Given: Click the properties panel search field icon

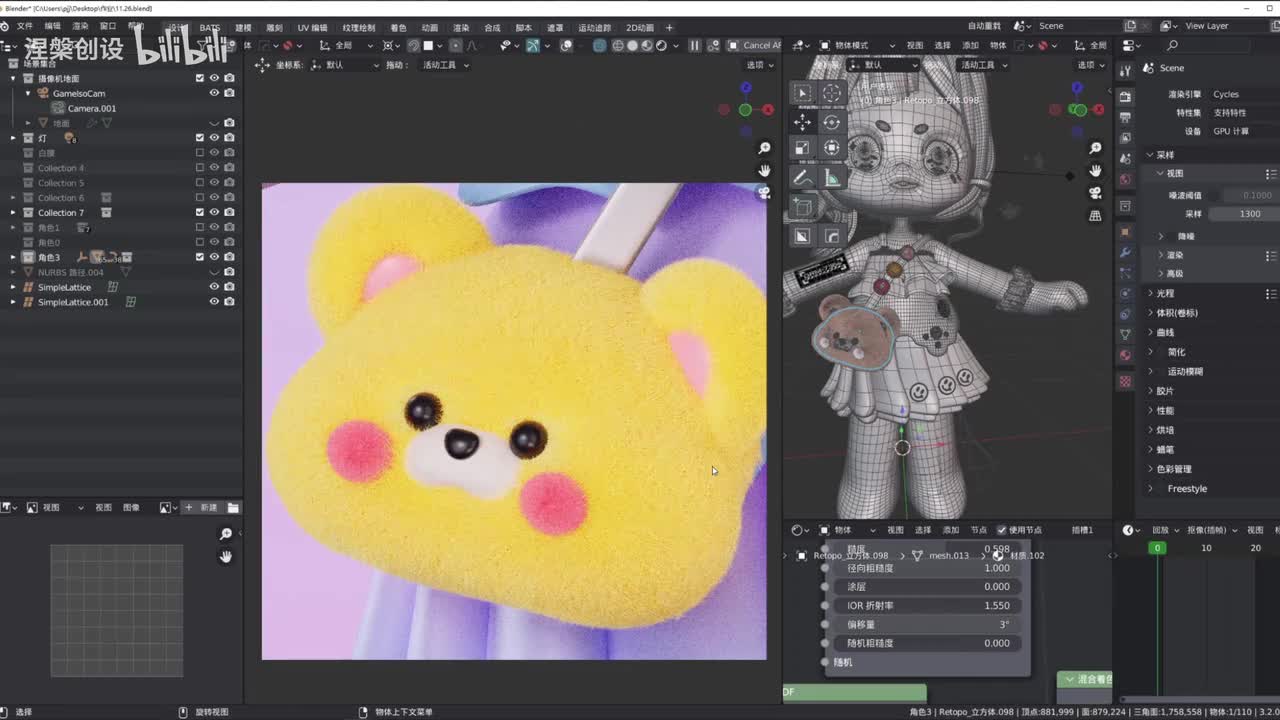Looking at the screenshot, I should [x=1172, y=45].
